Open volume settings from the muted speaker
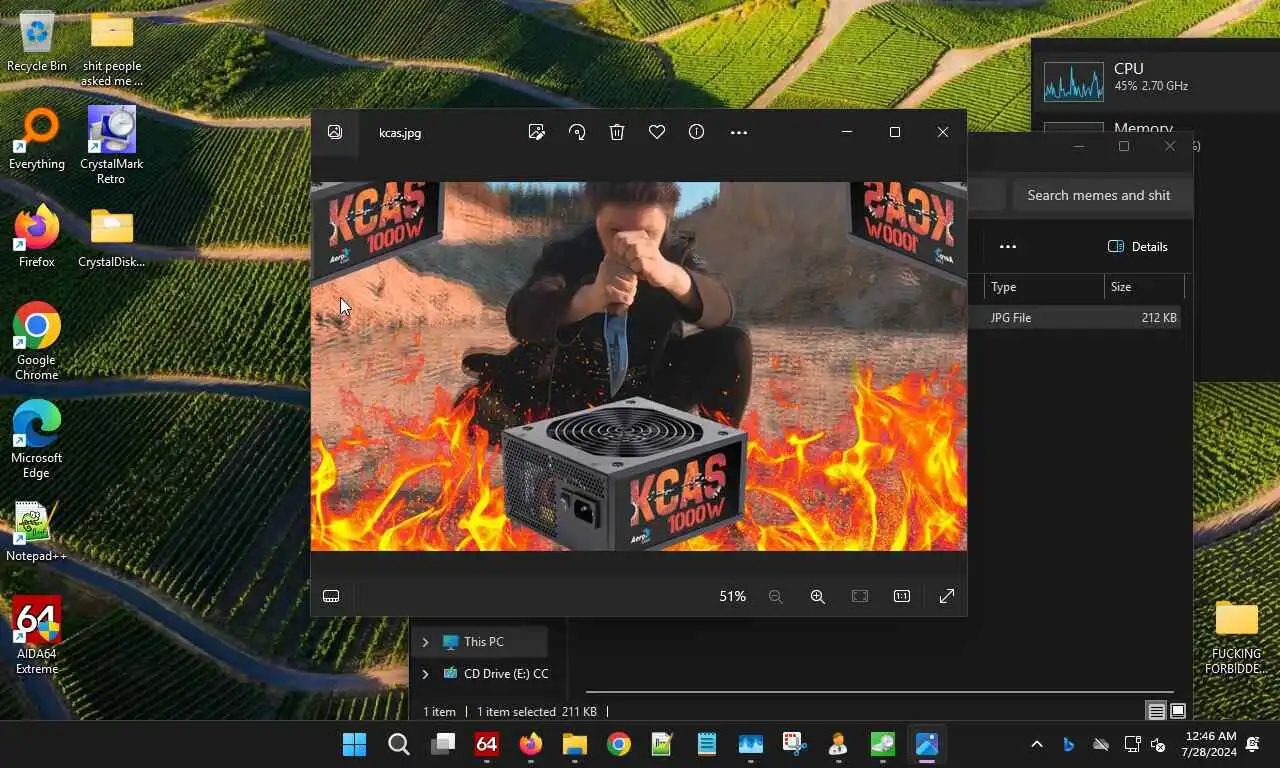 [1158, 744]
